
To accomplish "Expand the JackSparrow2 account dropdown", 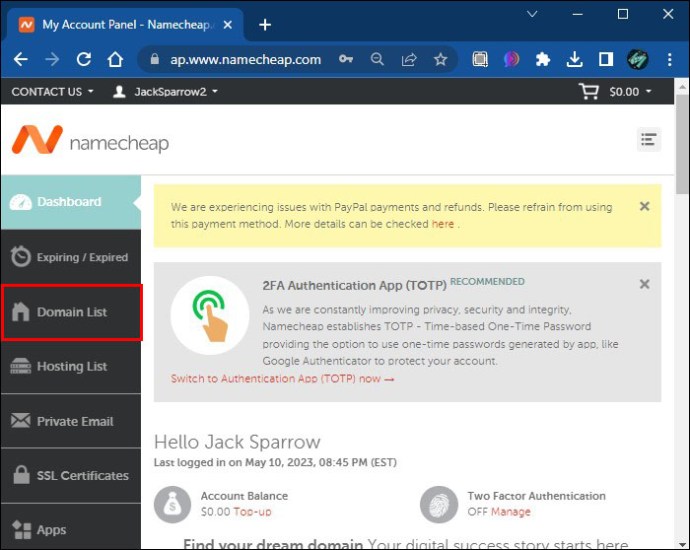I will pyautogui.click(x=165, y=92).
